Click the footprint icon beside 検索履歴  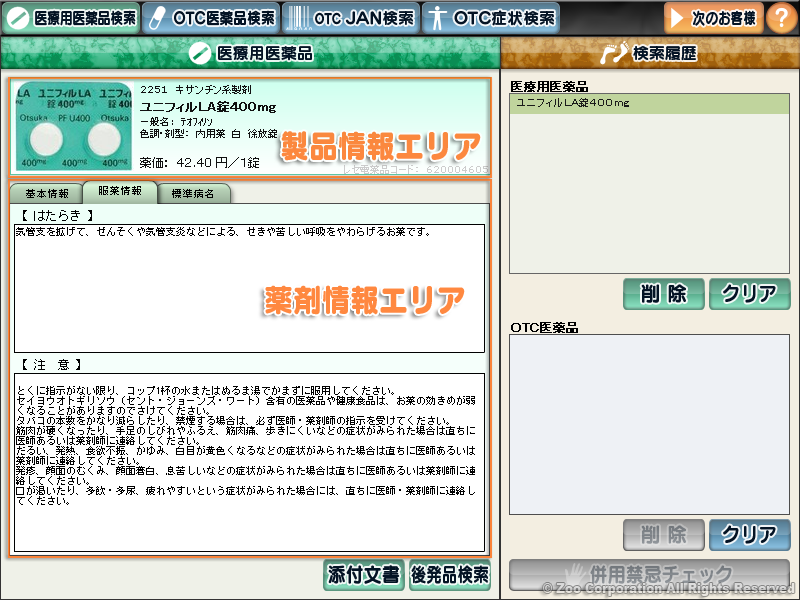(x=613, y=53)
